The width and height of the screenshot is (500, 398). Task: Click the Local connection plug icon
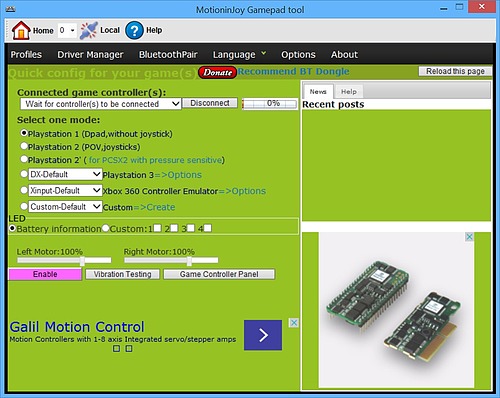pyautogui.click(x=89, y=30)
